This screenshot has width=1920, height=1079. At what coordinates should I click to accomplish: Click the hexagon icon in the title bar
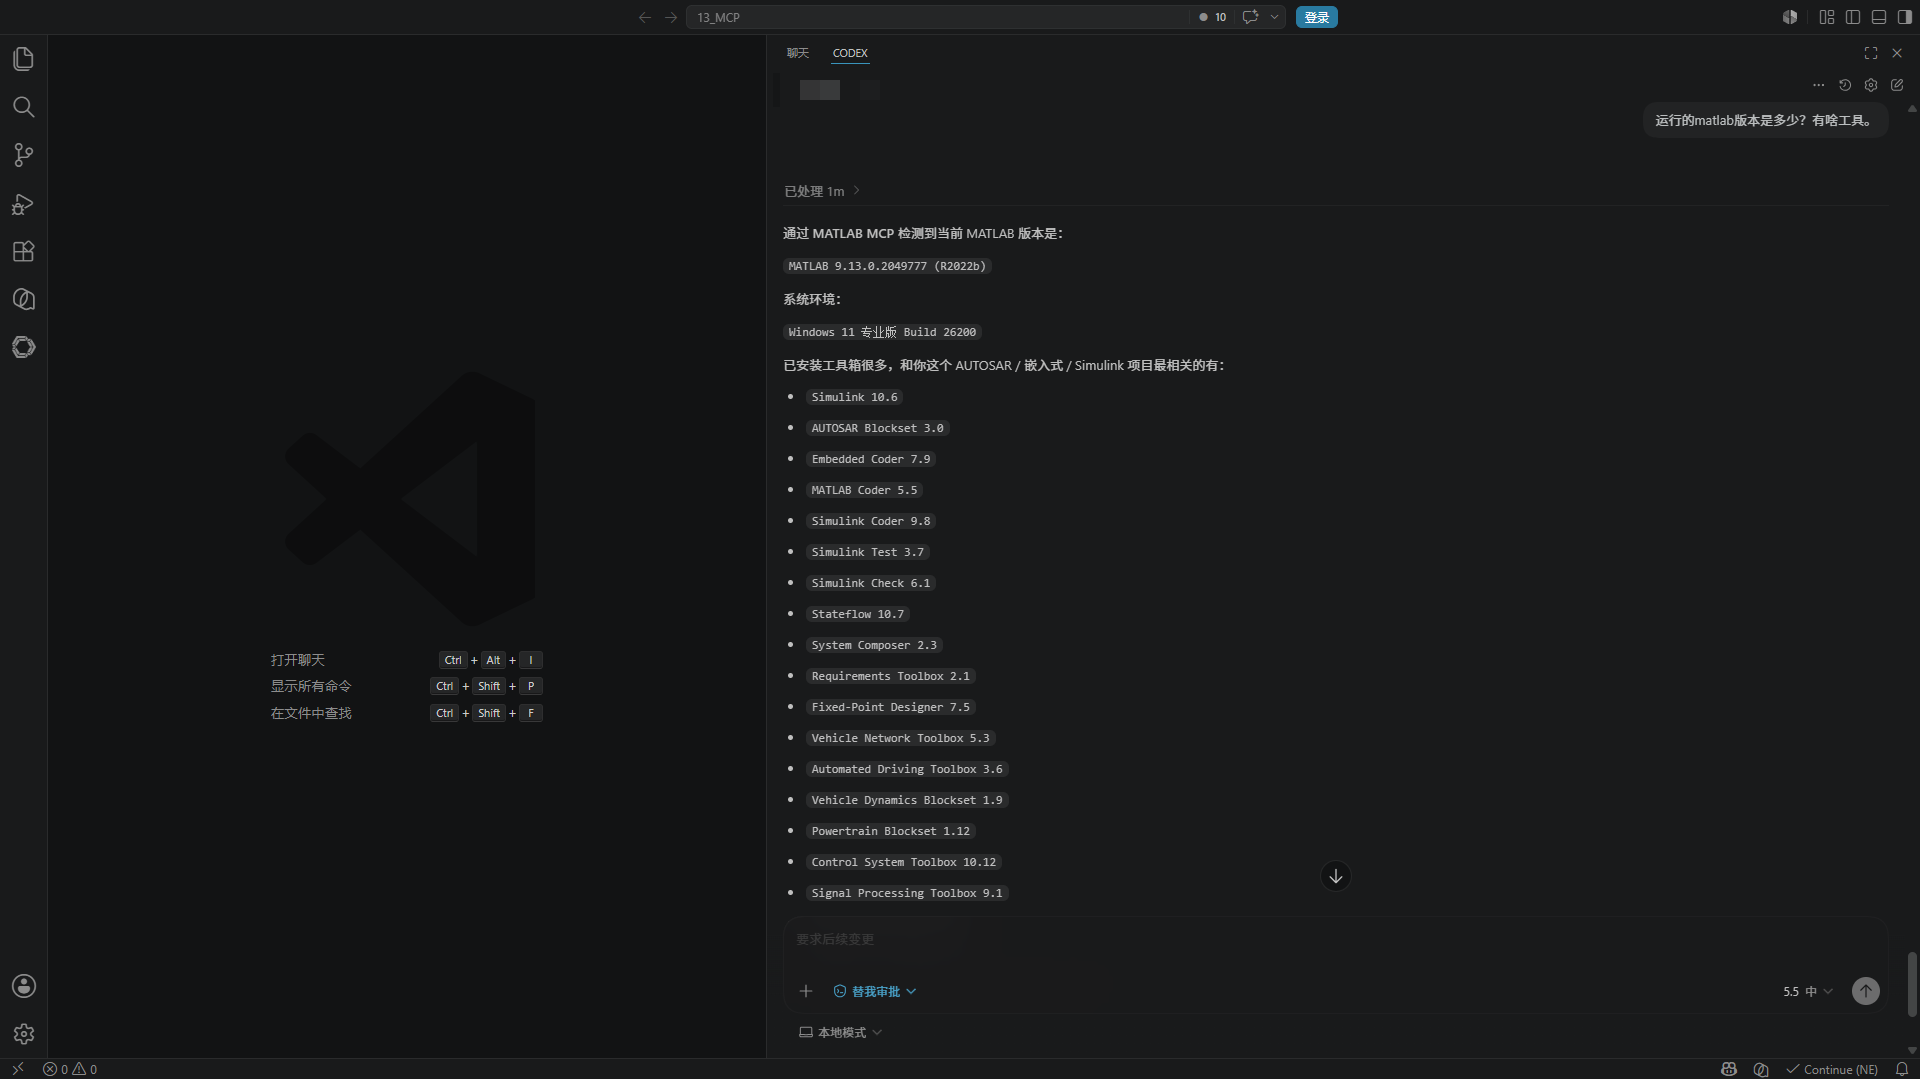[x=1790, y=17]
